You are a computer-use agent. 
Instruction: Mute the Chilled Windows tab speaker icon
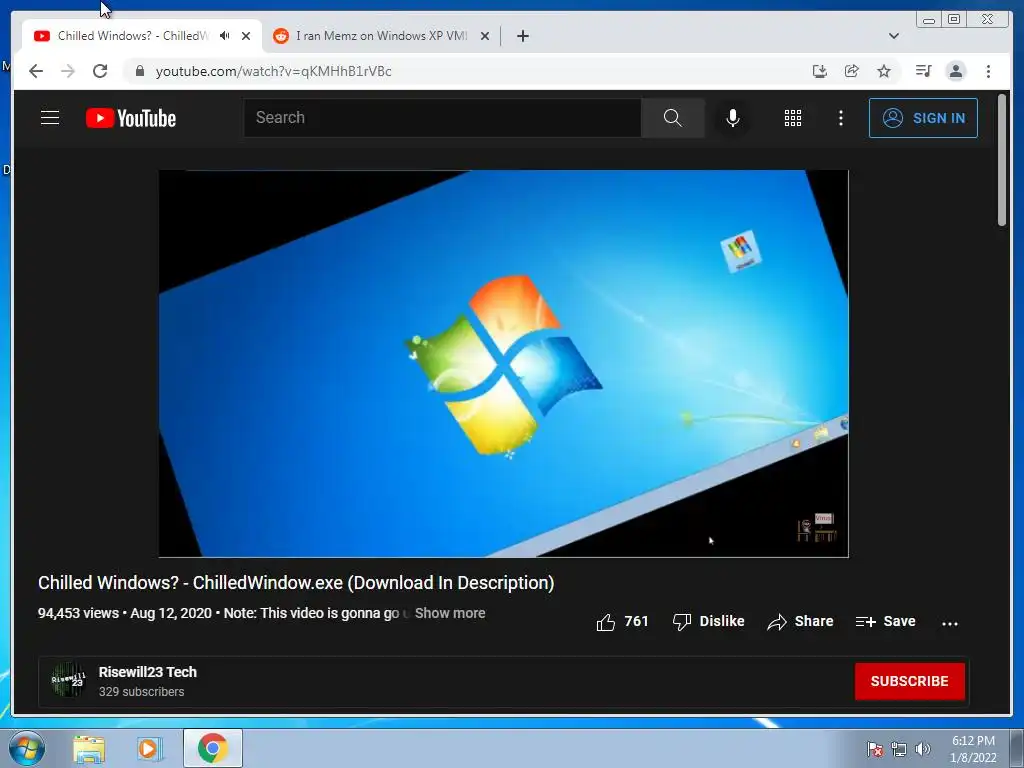pyautogui.click(x=225, y=36)
